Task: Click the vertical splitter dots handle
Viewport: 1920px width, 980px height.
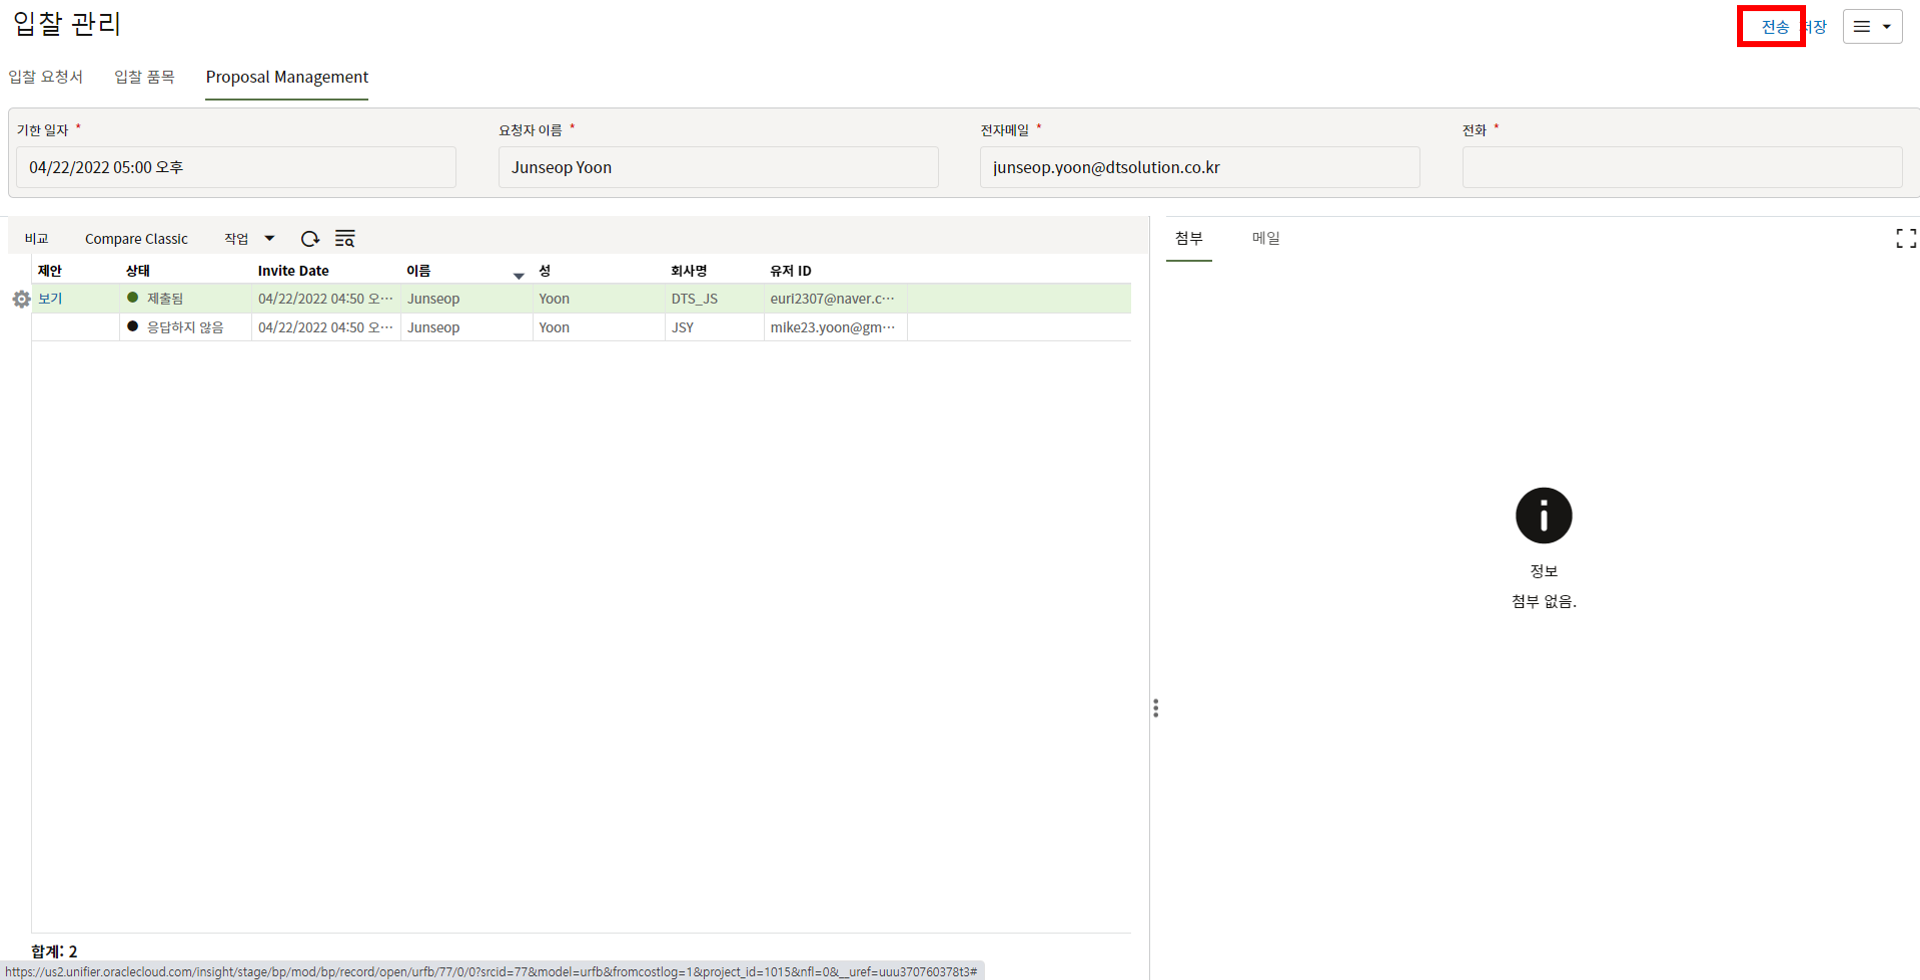Action: [1156, 708]
